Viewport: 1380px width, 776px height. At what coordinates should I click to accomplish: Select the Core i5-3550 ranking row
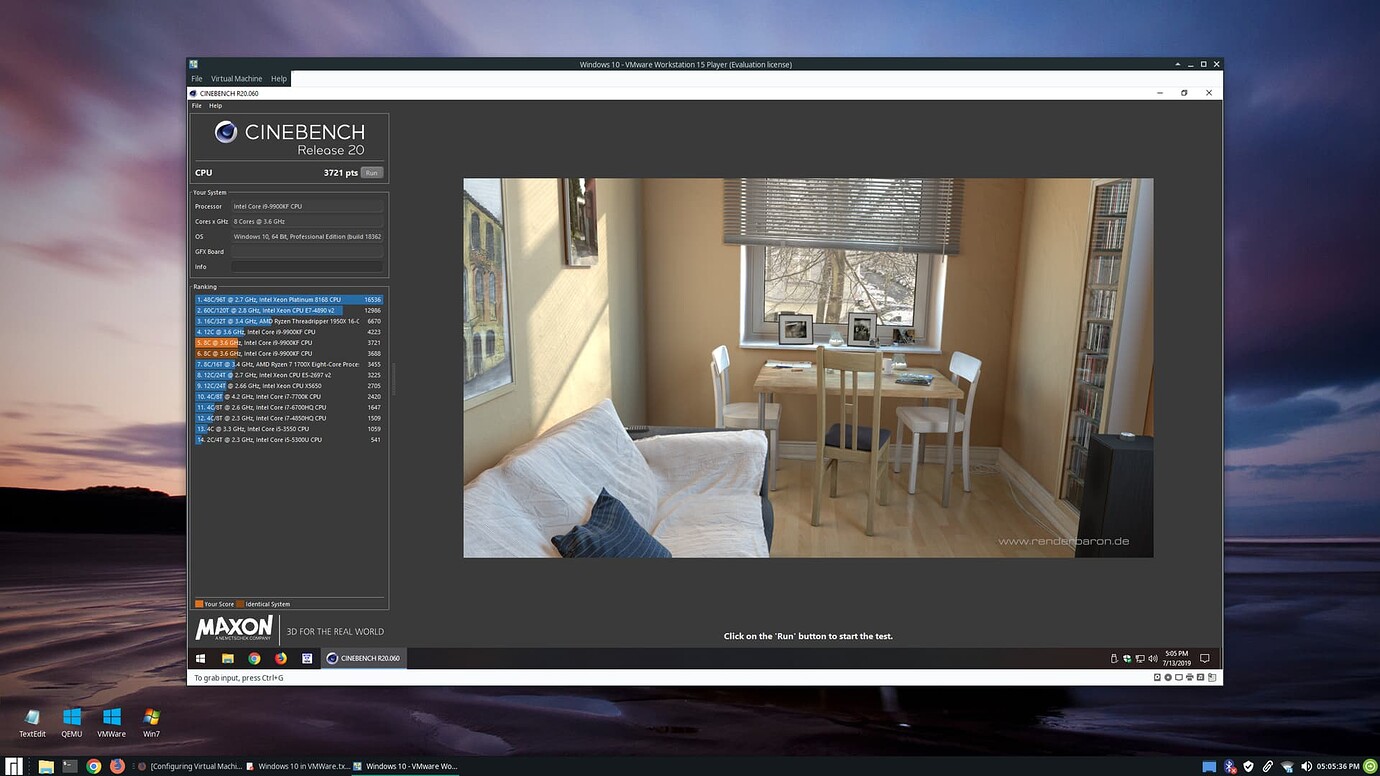(289, 429)
